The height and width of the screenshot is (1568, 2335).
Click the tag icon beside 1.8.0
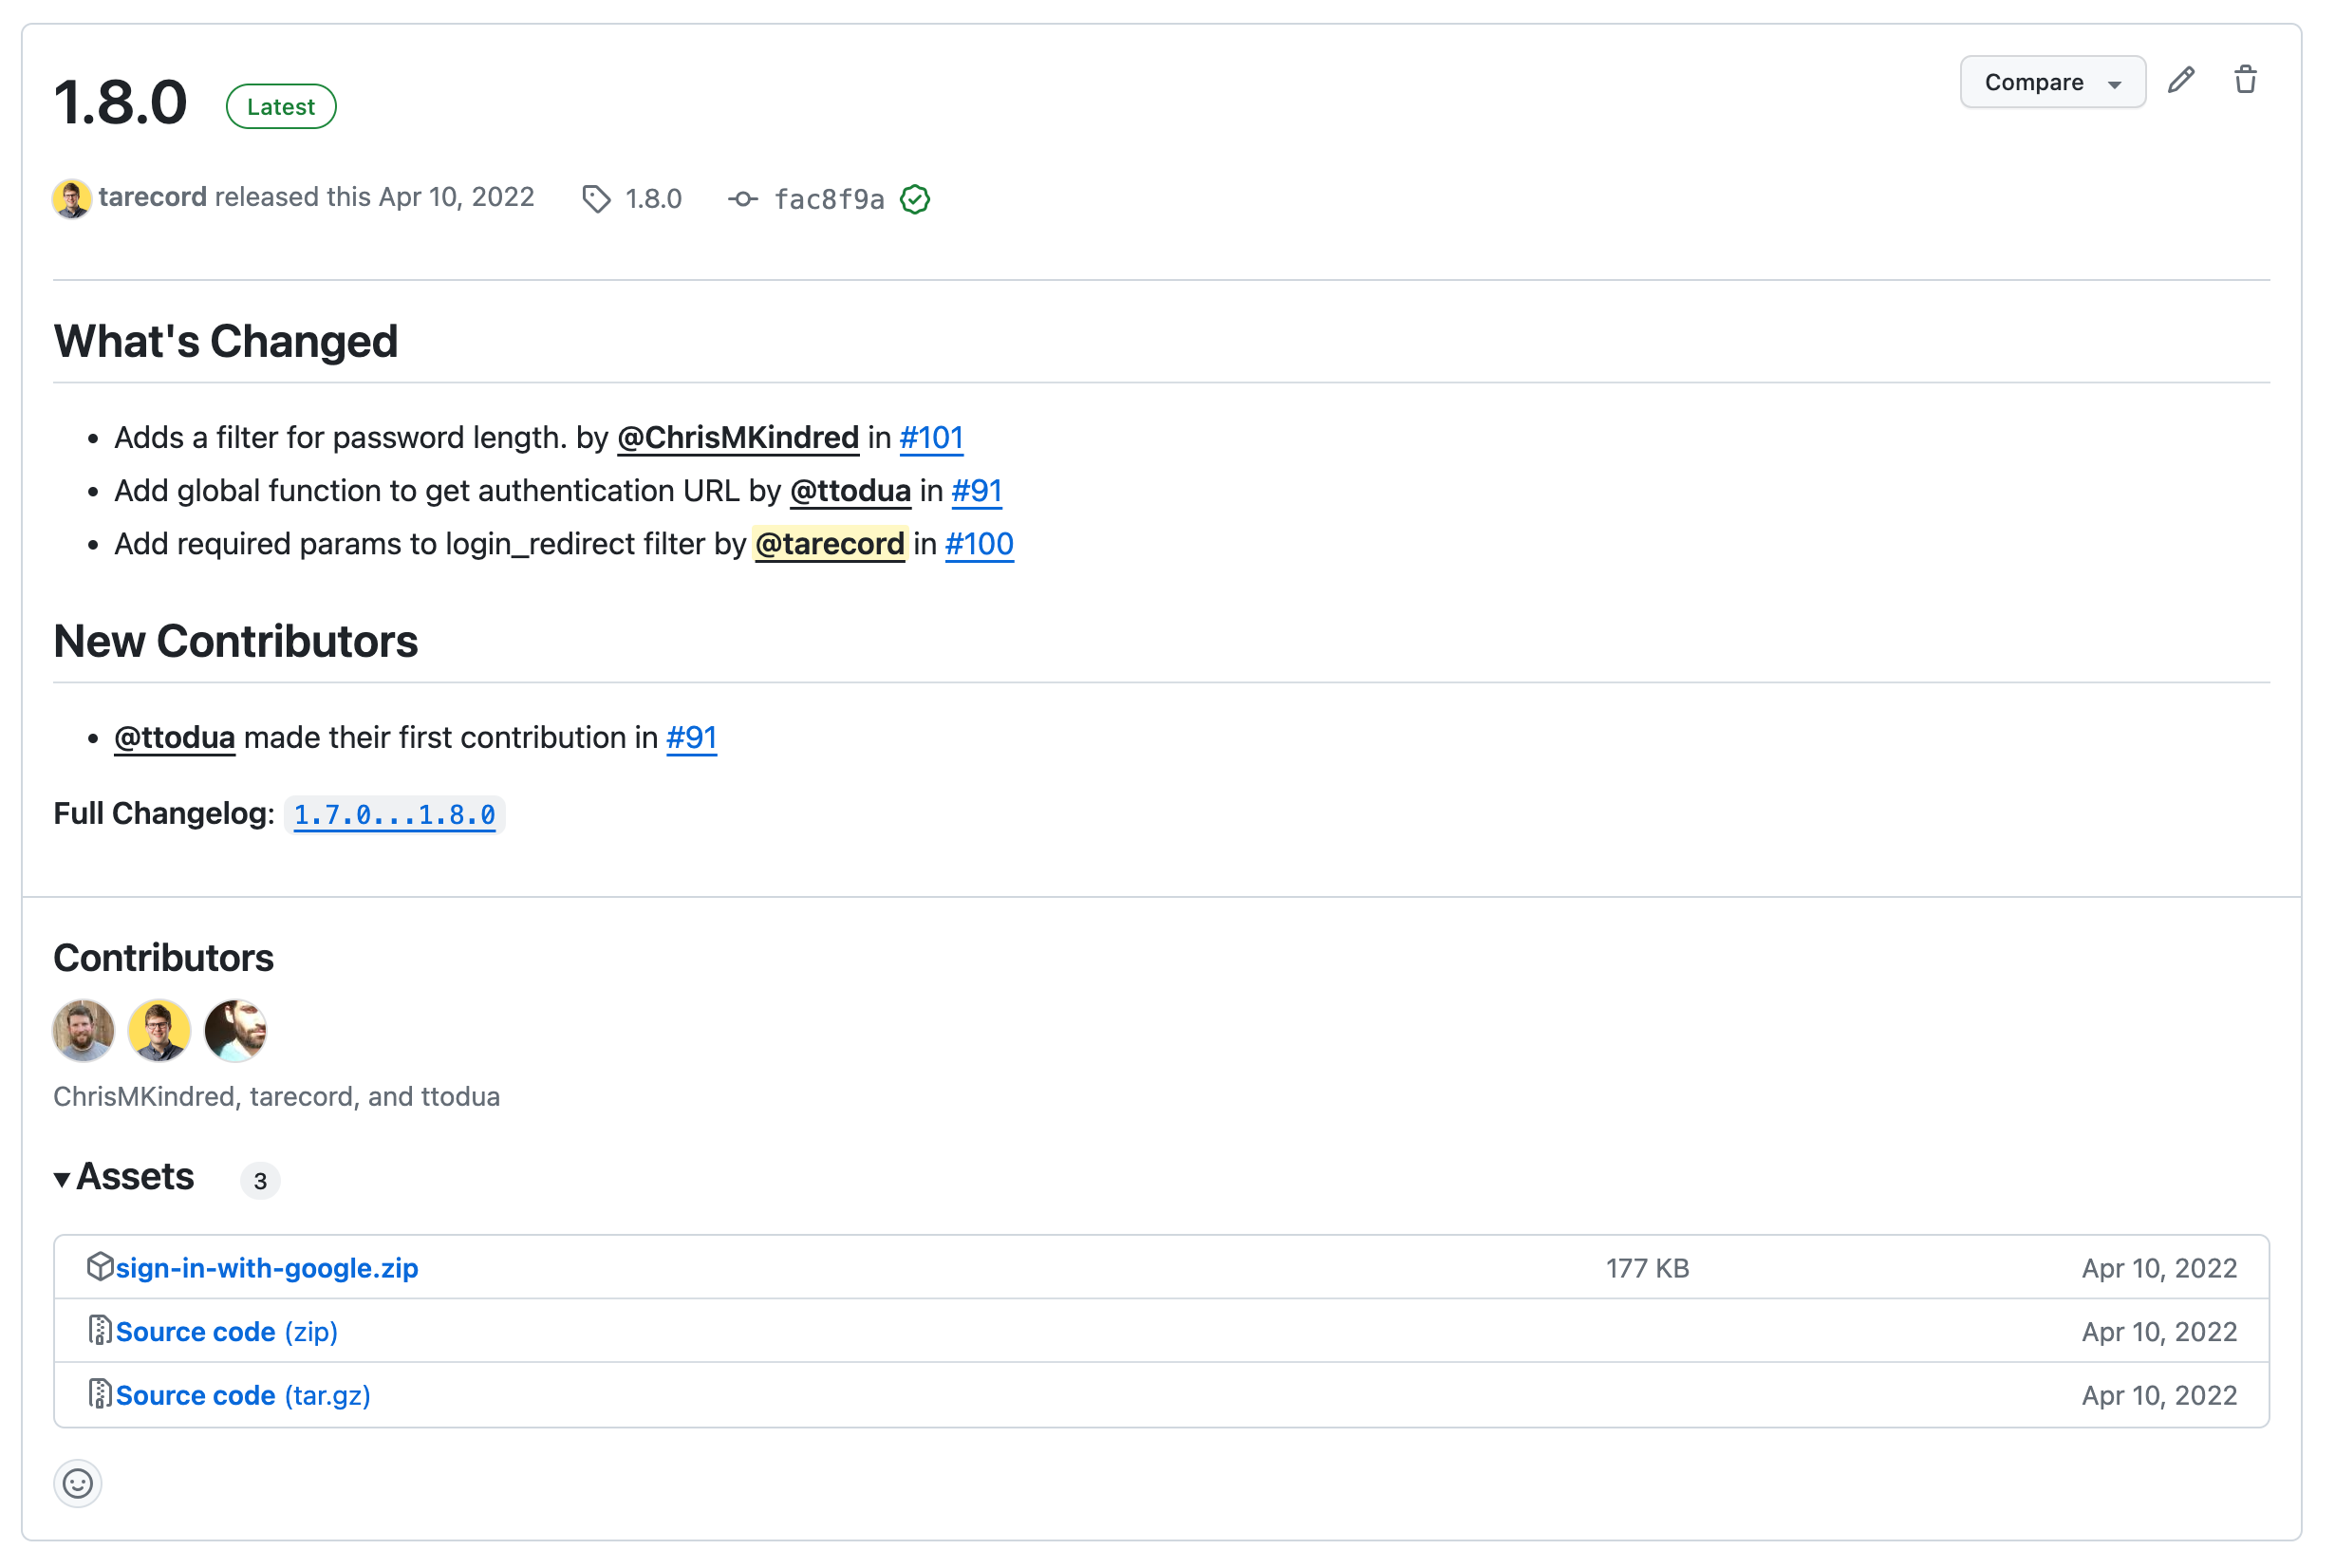(597, 199)
